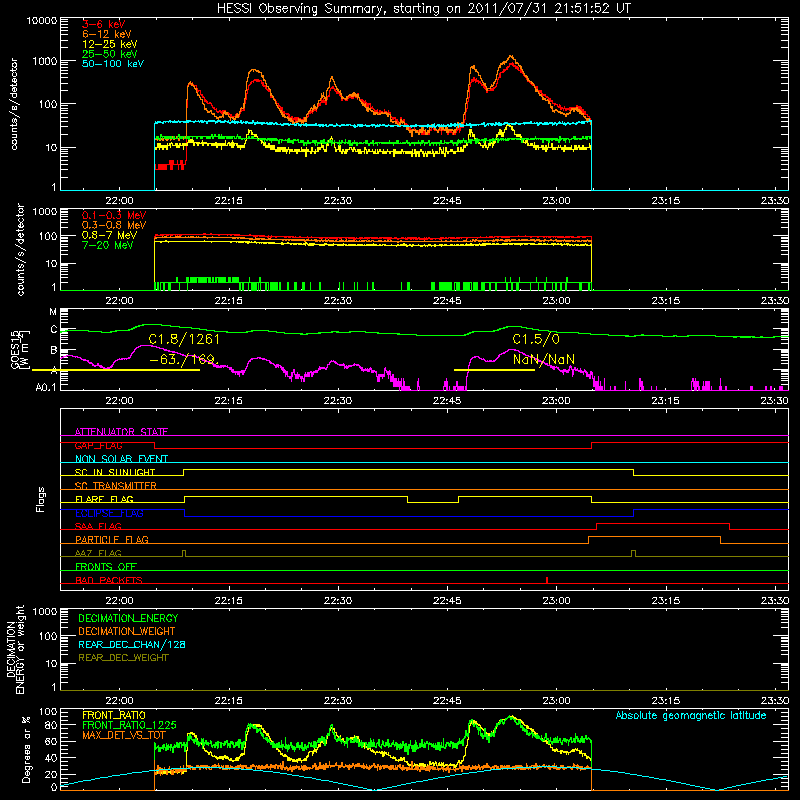
Task: Select the 6-12 keV legend label
Action: click(x=106, y=34)
